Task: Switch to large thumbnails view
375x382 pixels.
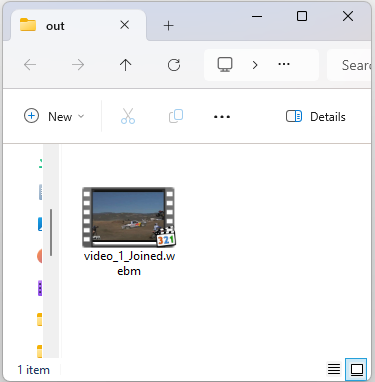Action: (356, 369)
